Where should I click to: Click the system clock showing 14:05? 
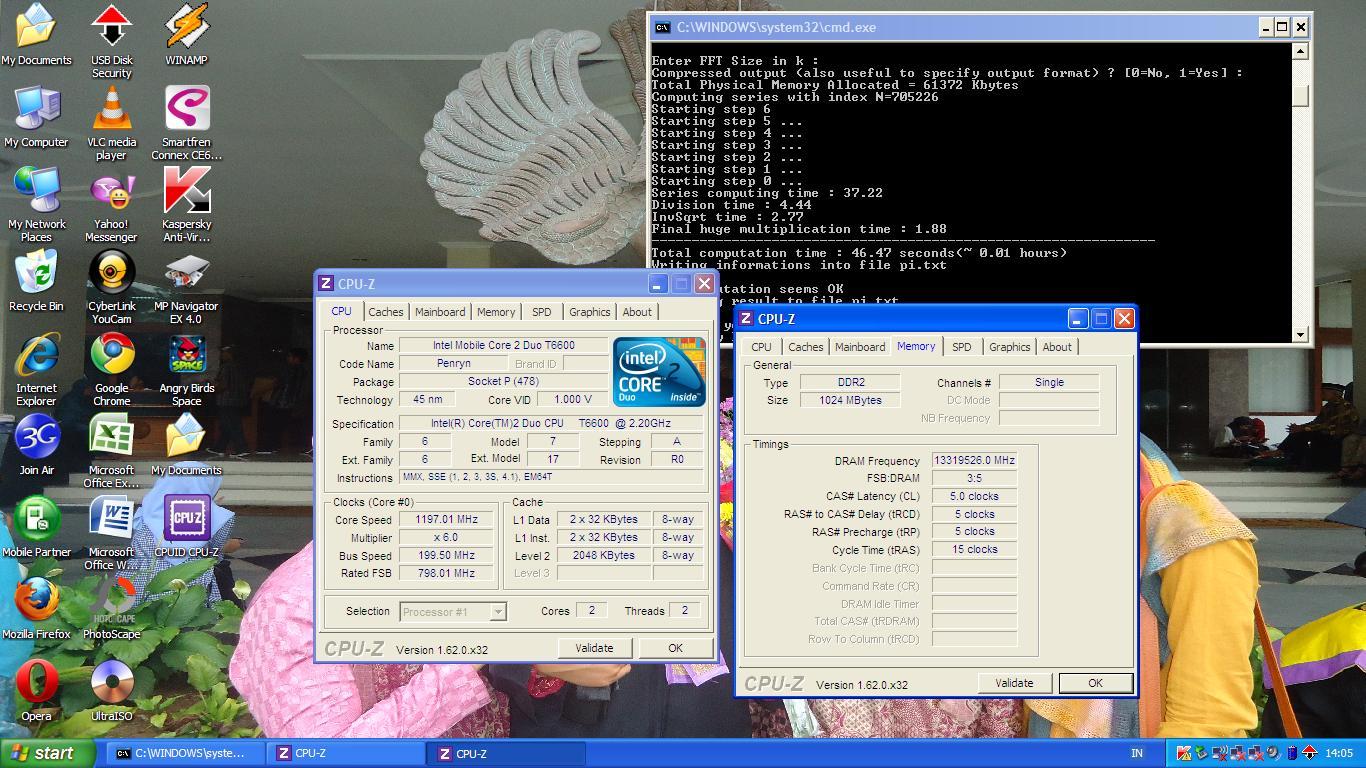1338,753
